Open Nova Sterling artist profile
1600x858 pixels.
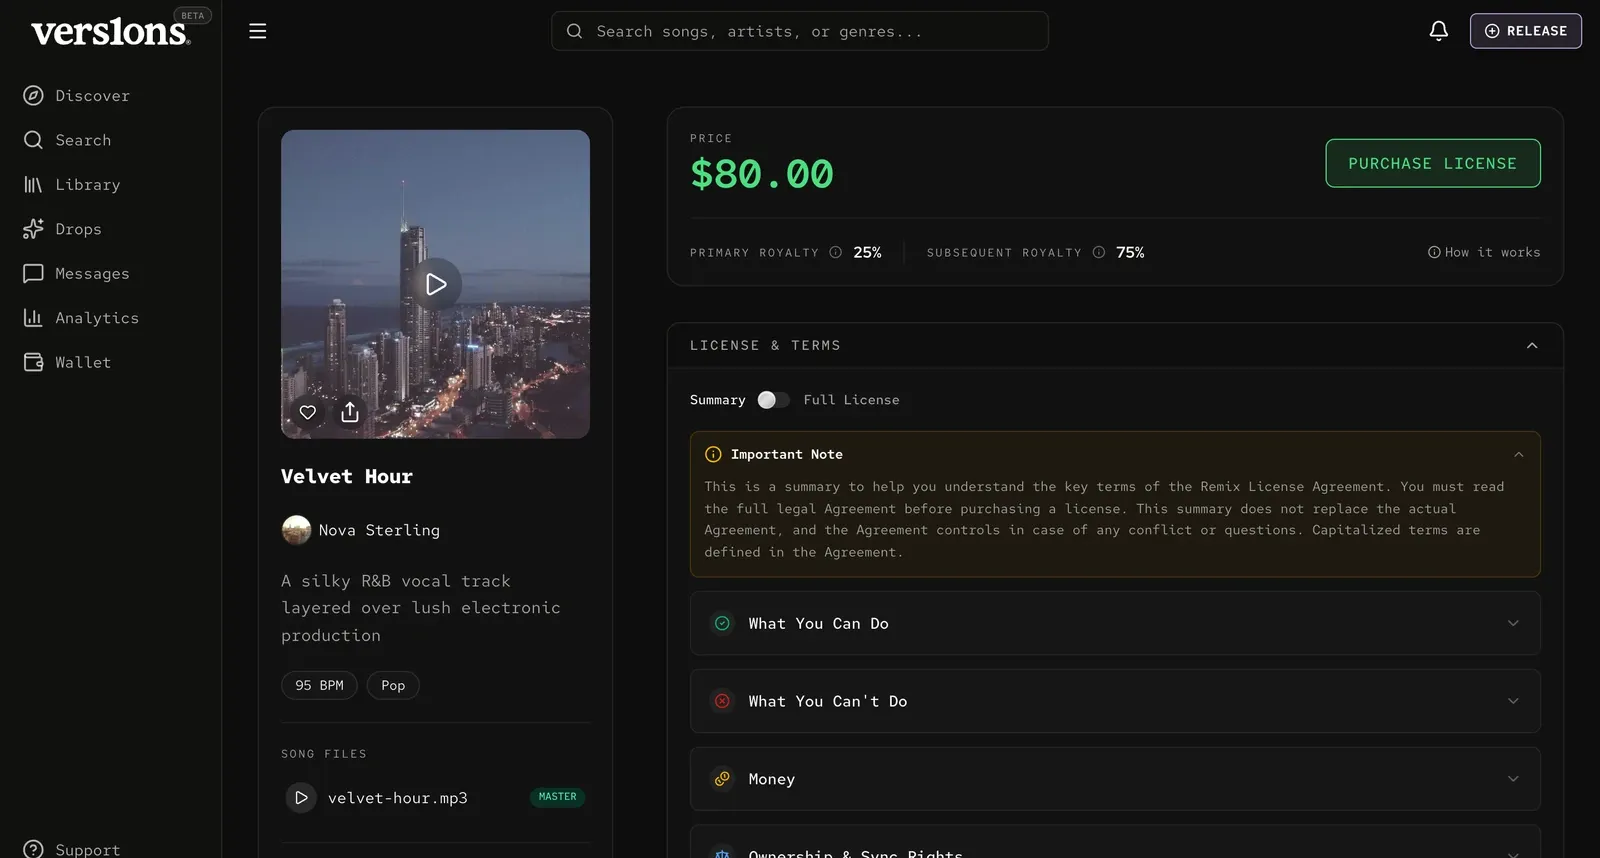pos(379,531)
